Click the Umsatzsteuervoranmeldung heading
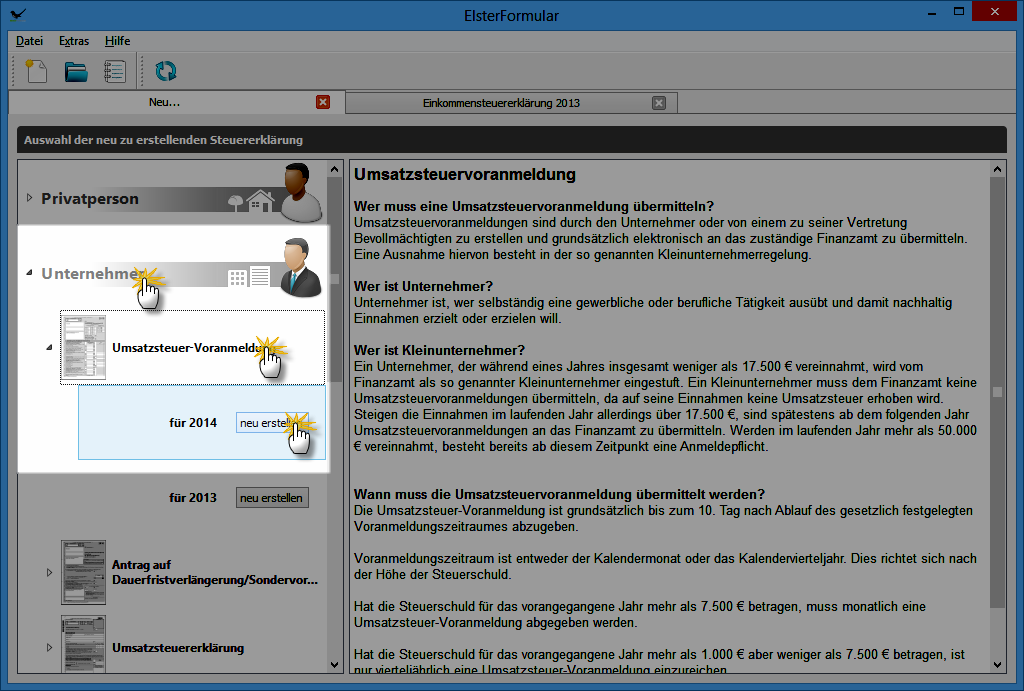 pyautogui.click(x=465, y=174)
